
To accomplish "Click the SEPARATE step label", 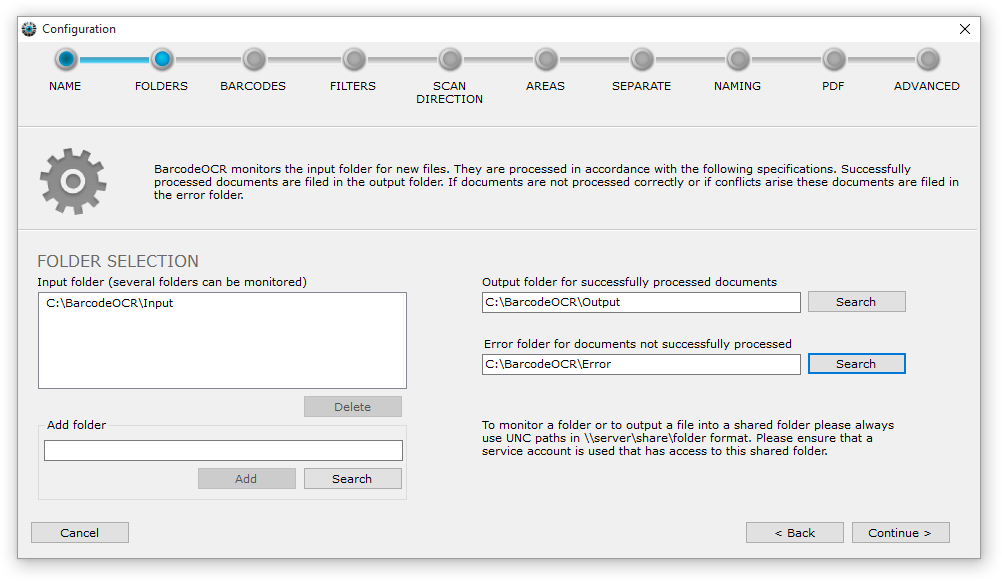I will (x=642, y=86).
